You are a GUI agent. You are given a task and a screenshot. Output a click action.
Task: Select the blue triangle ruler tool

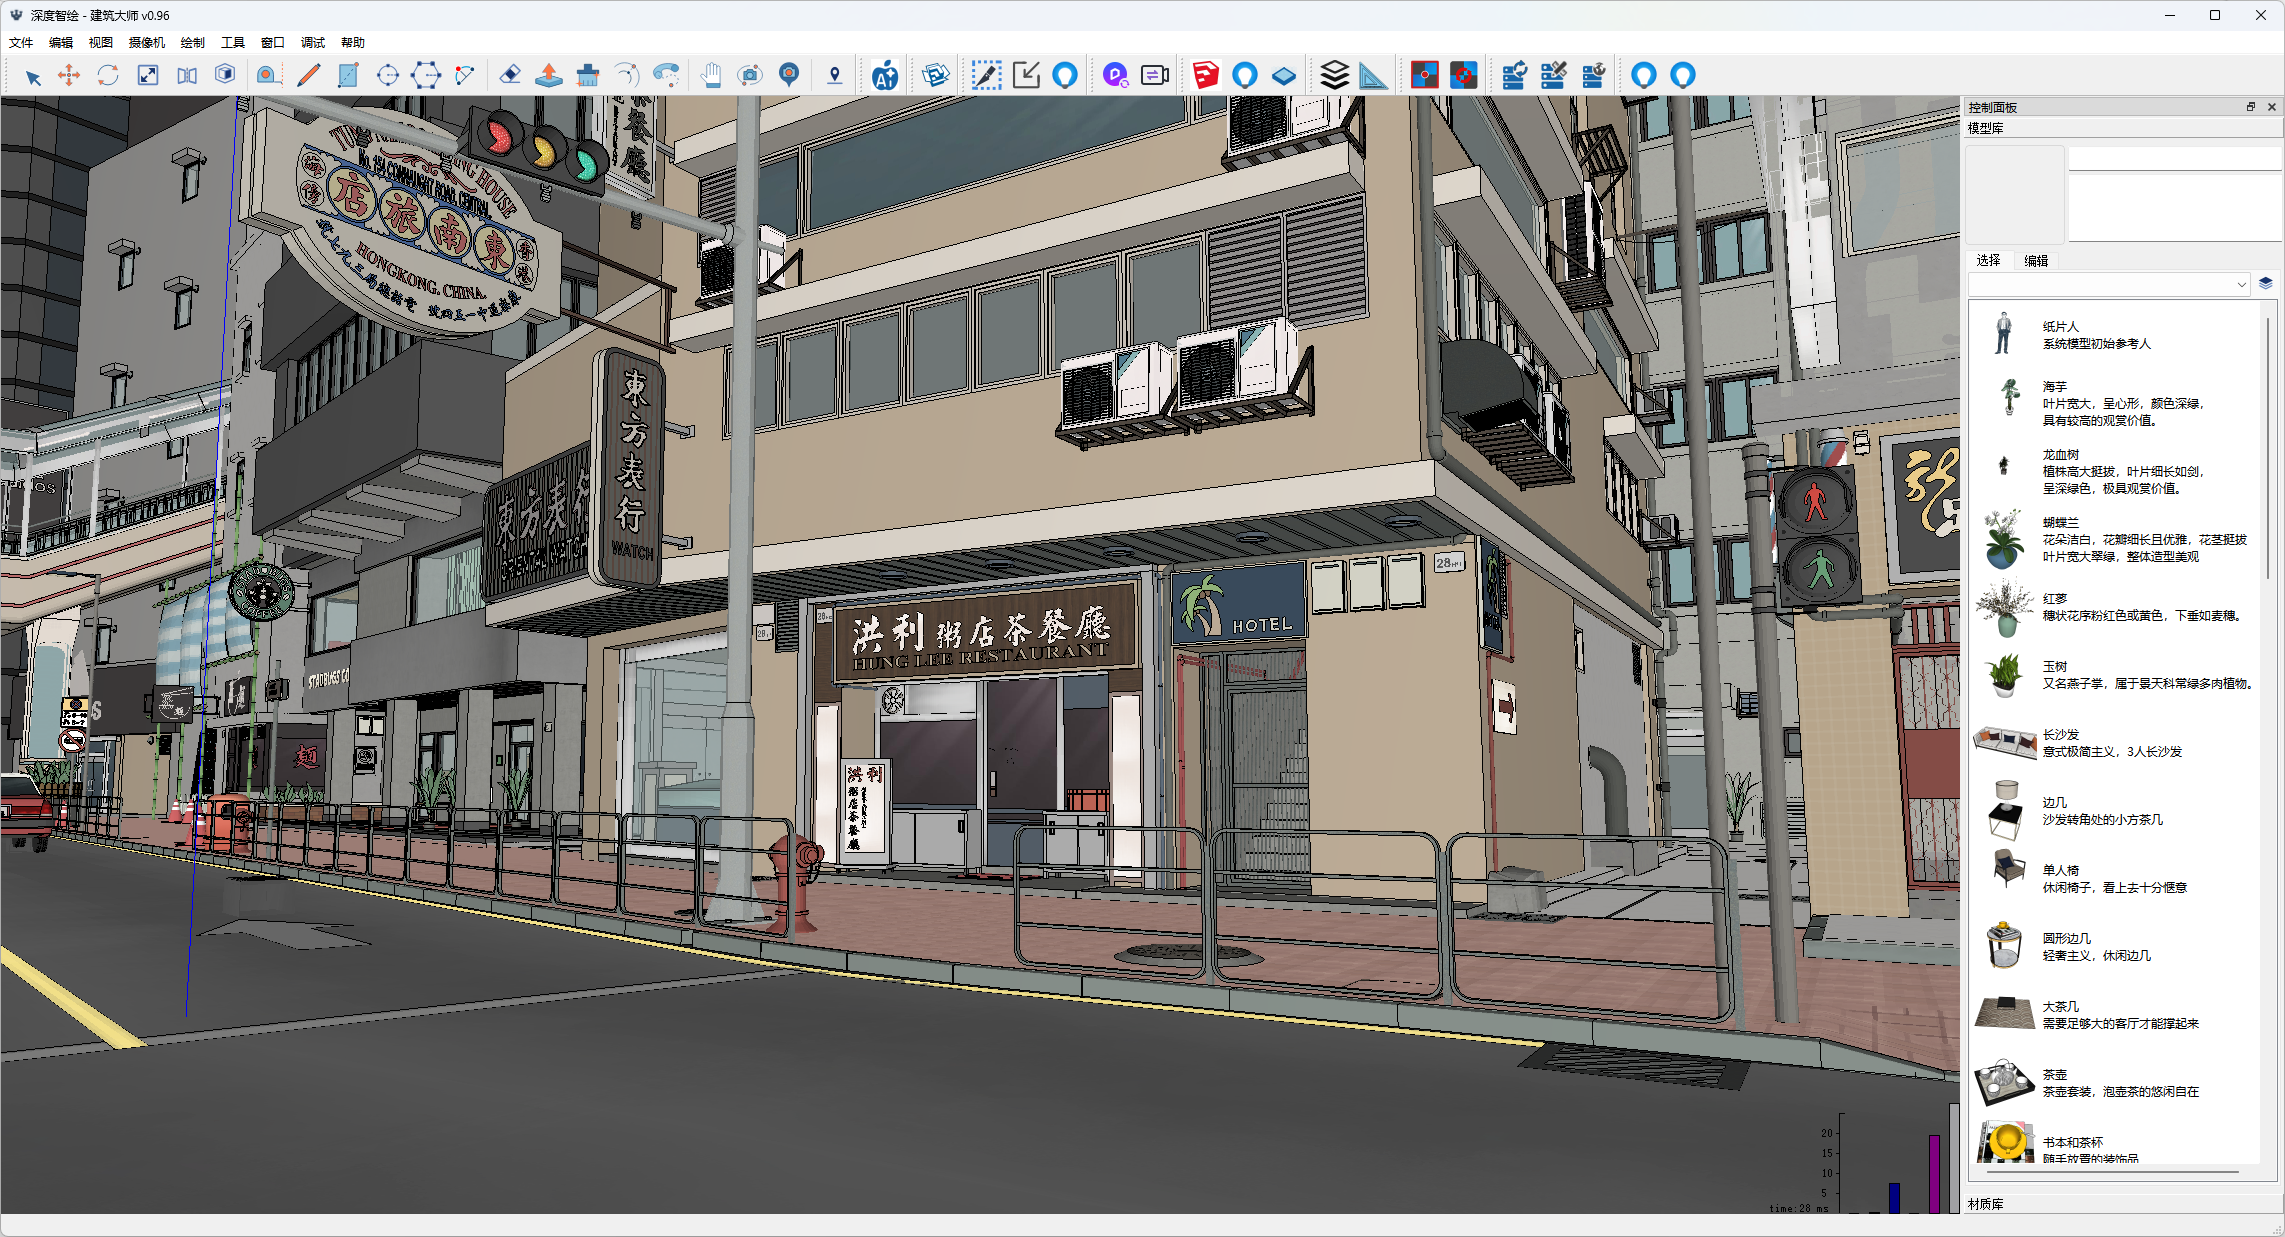click(x=1374, y=76)
